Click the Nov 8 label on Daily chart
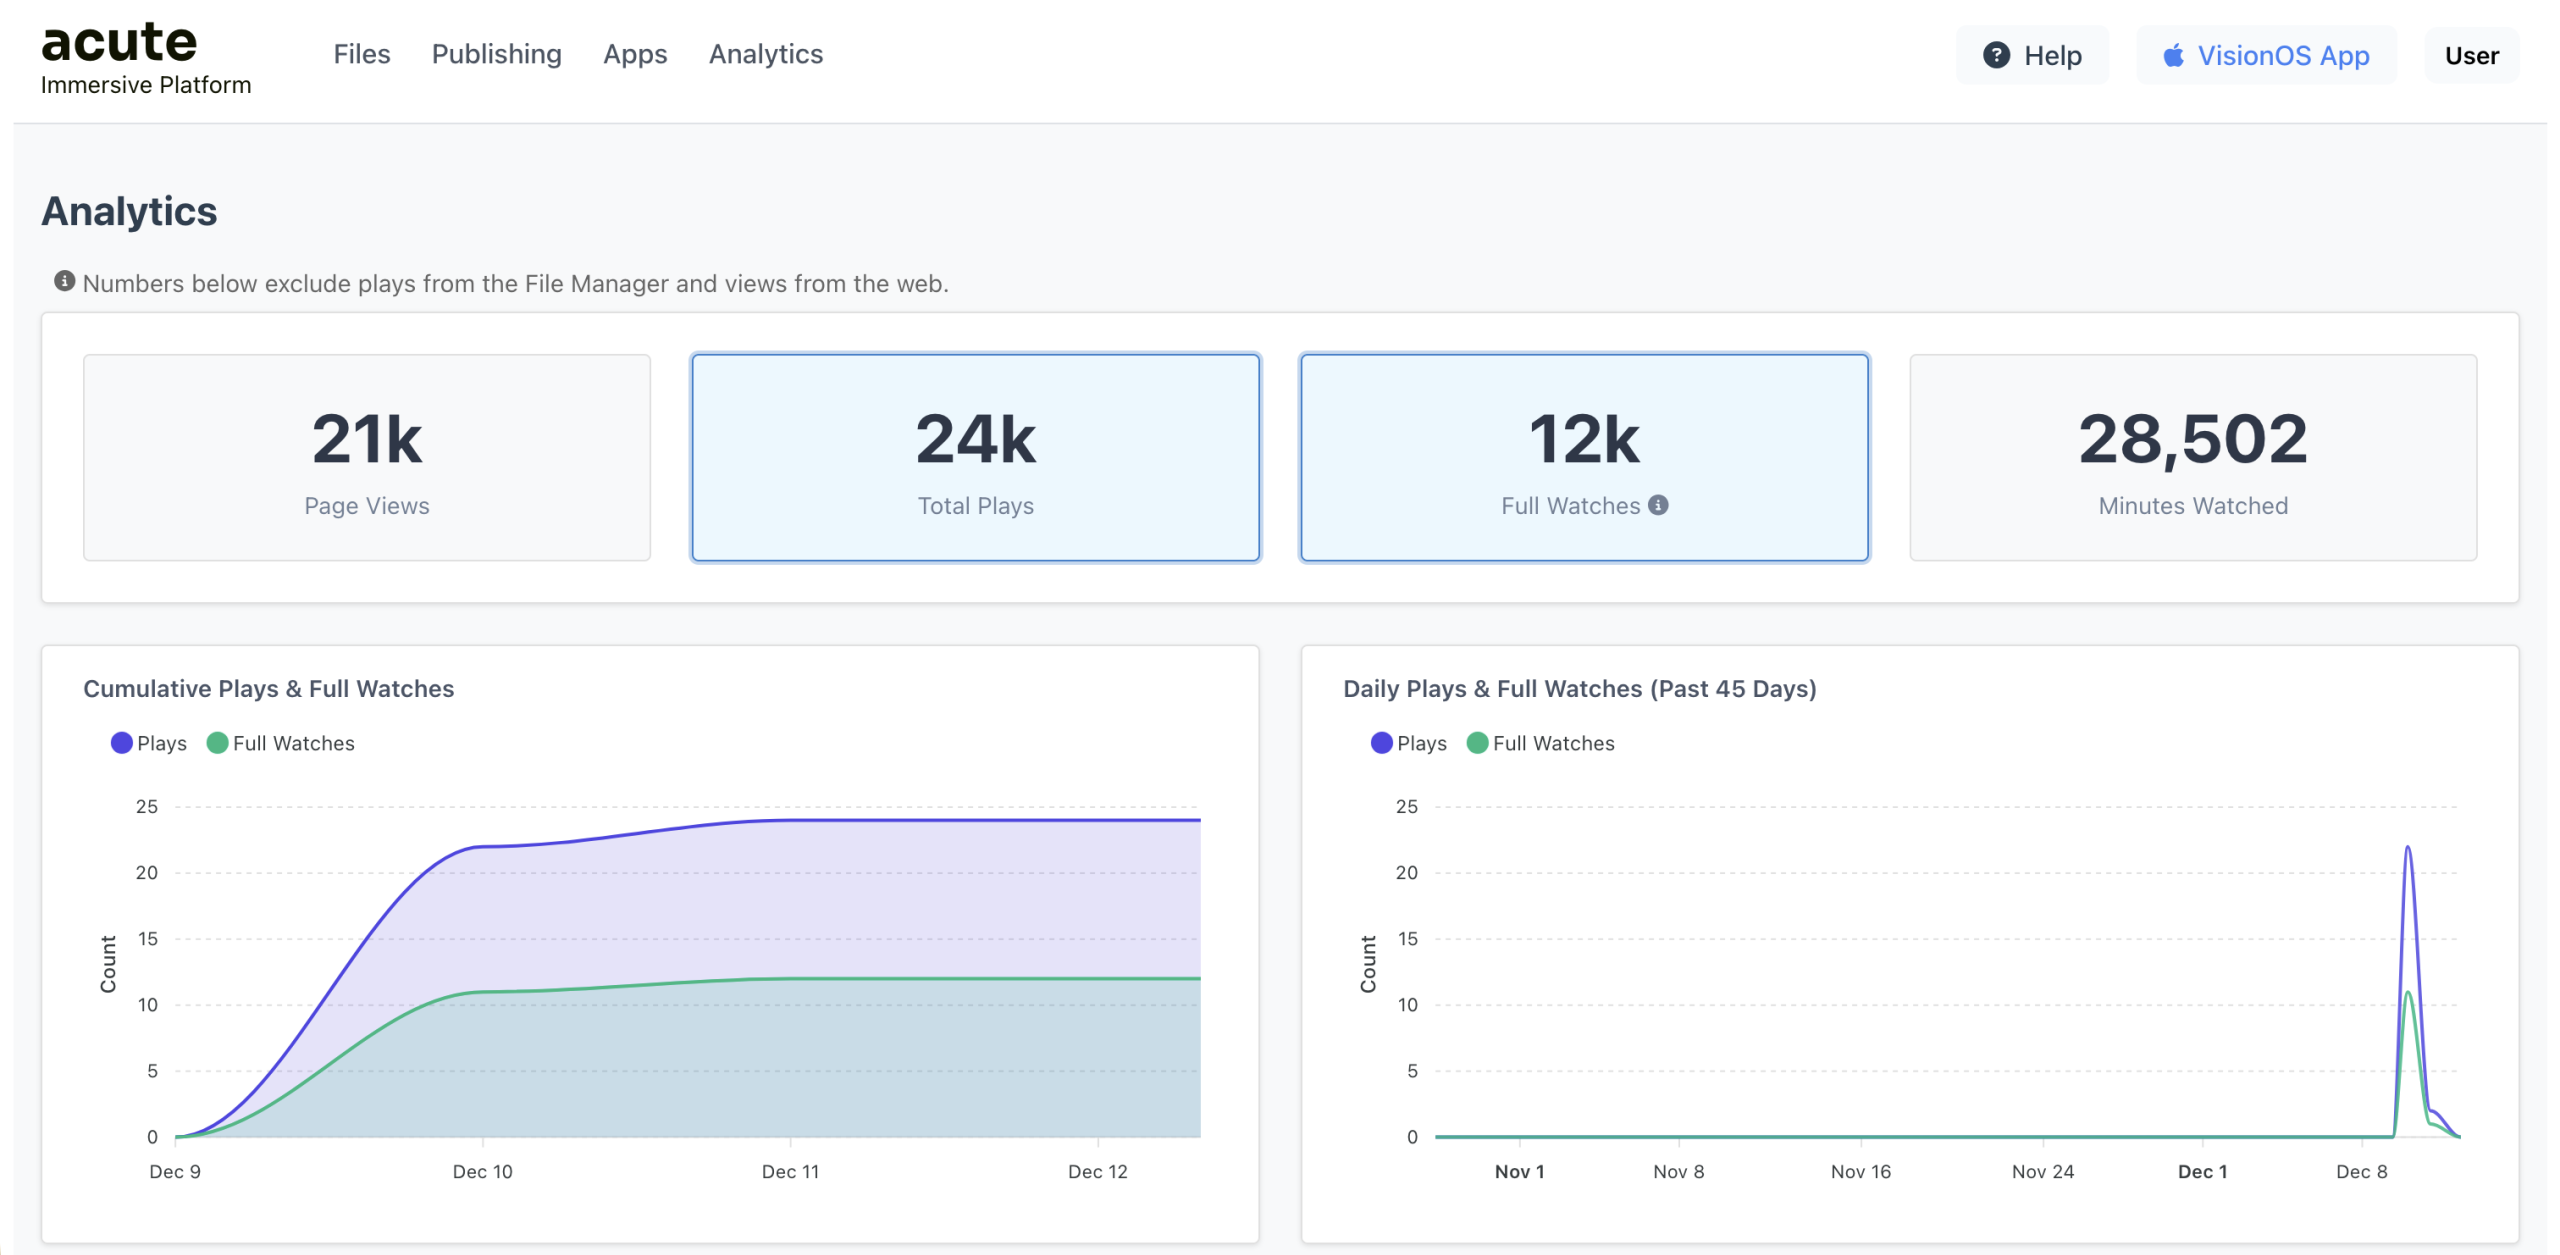The width and height of the screenshot is (2560, 1255). tap(1678, 1171)
